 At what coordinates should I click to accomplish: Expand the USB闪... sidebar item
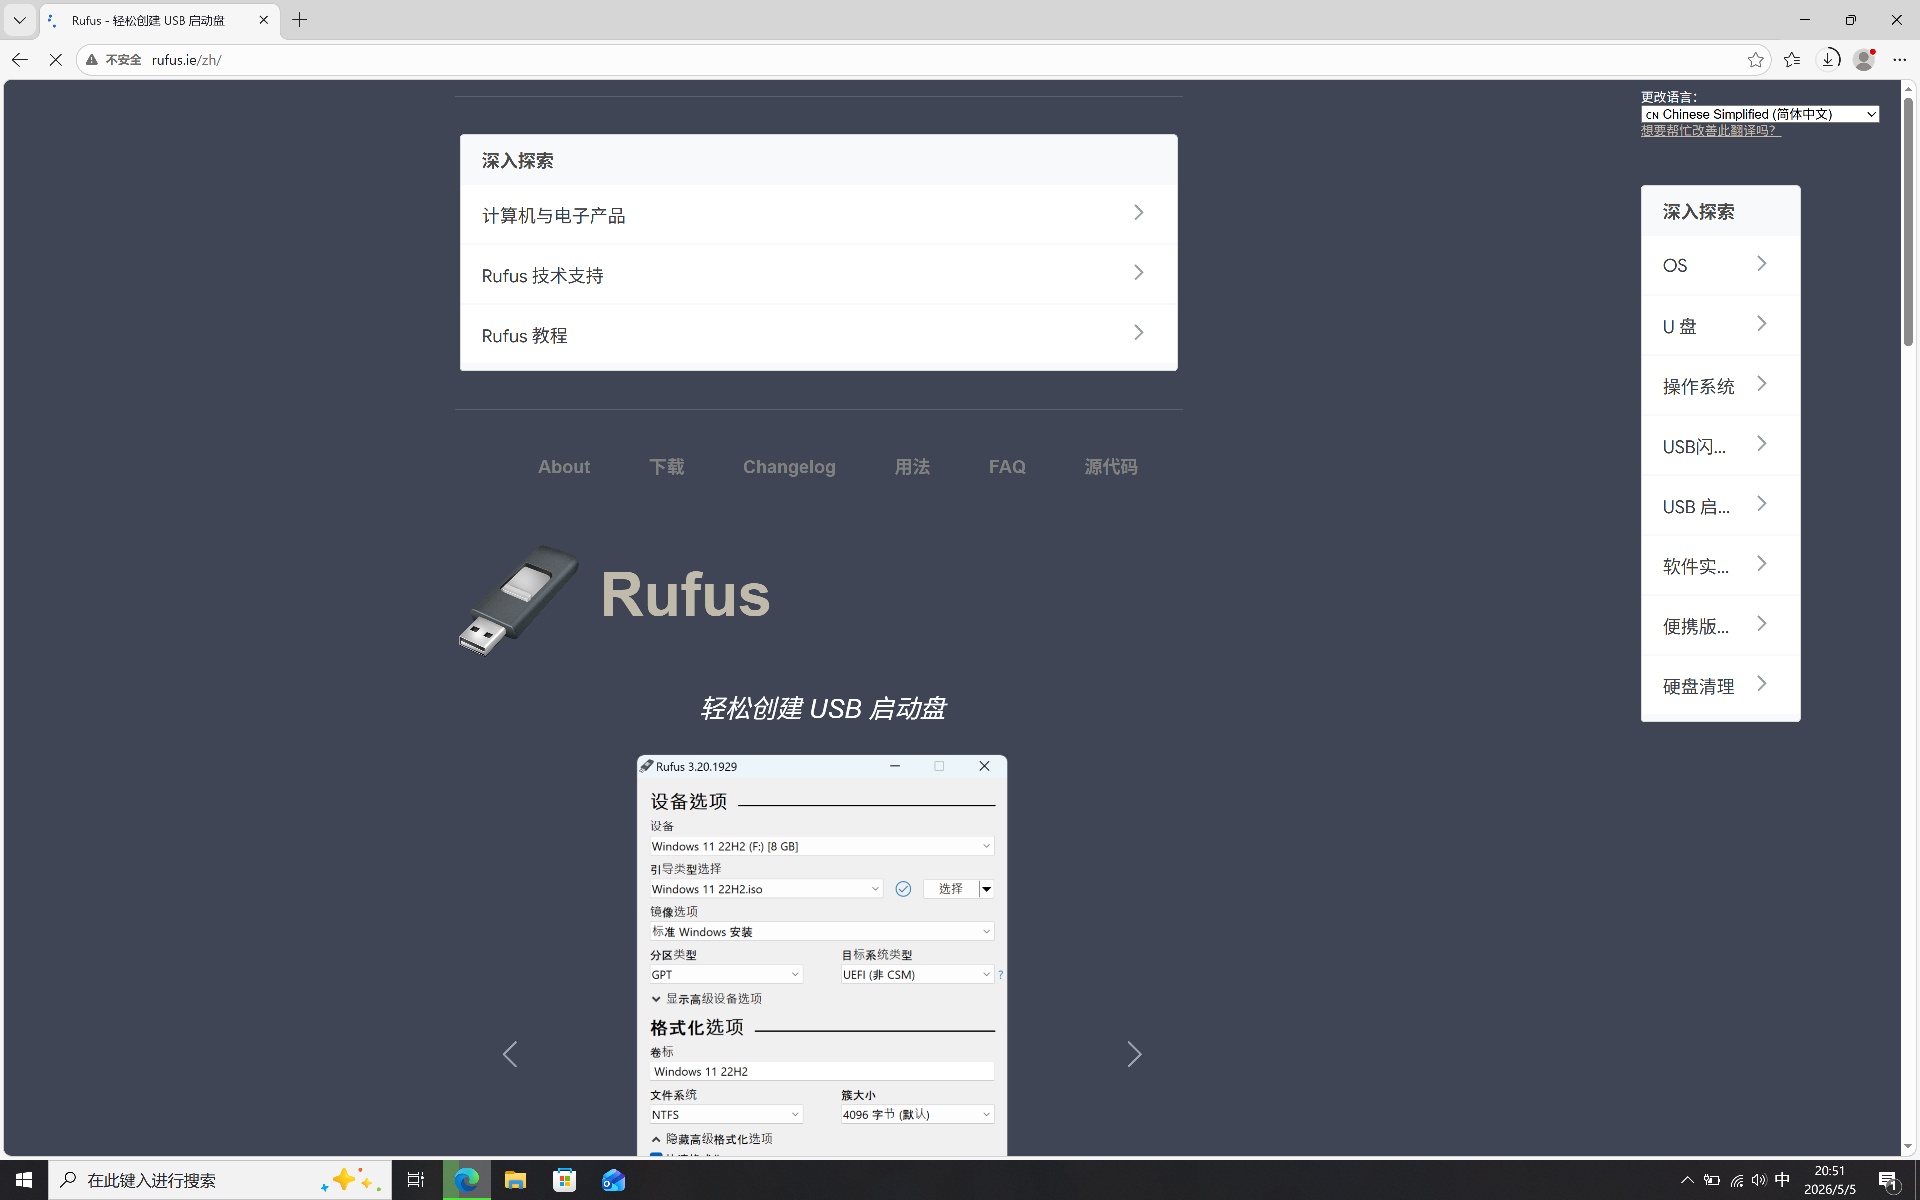click(x=1720, y=446)
